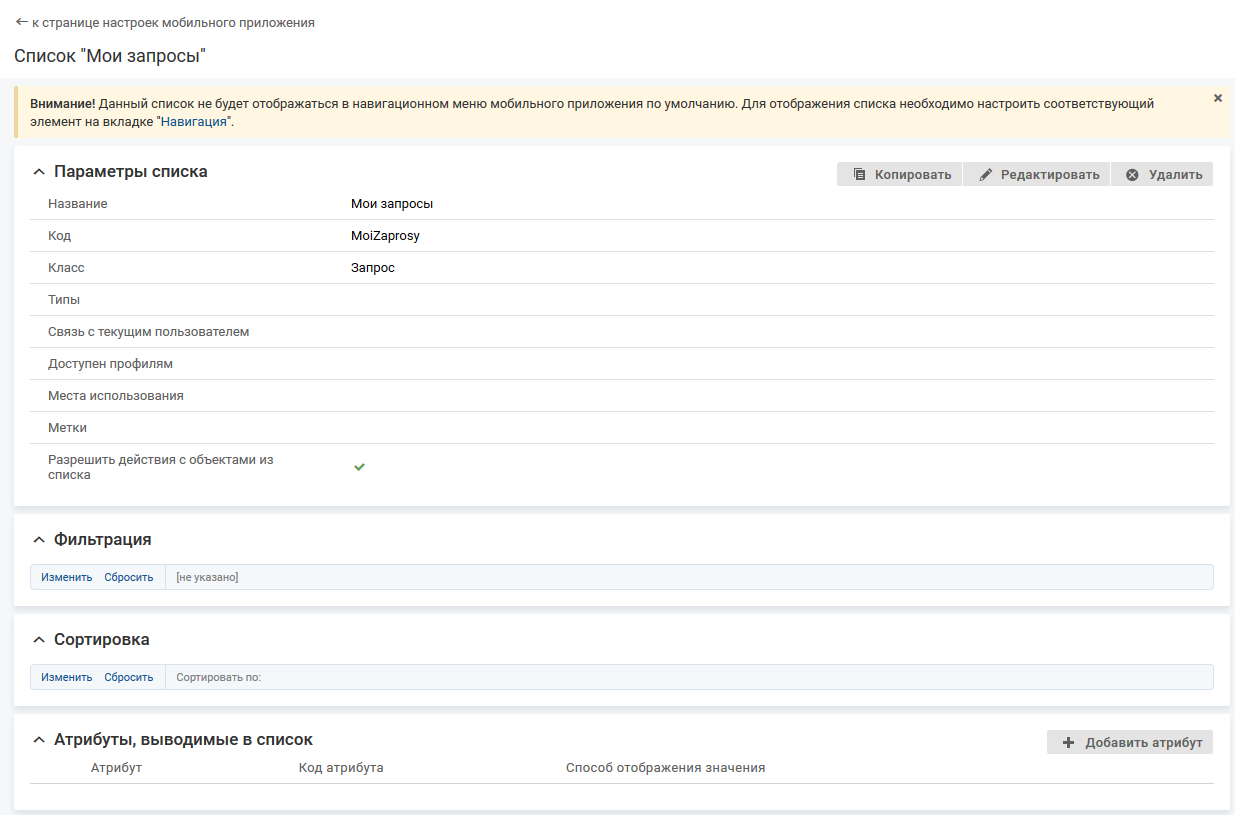Collapse the Фильтрация section
This screenshot has width=1235, height=815.
point(39,540)
